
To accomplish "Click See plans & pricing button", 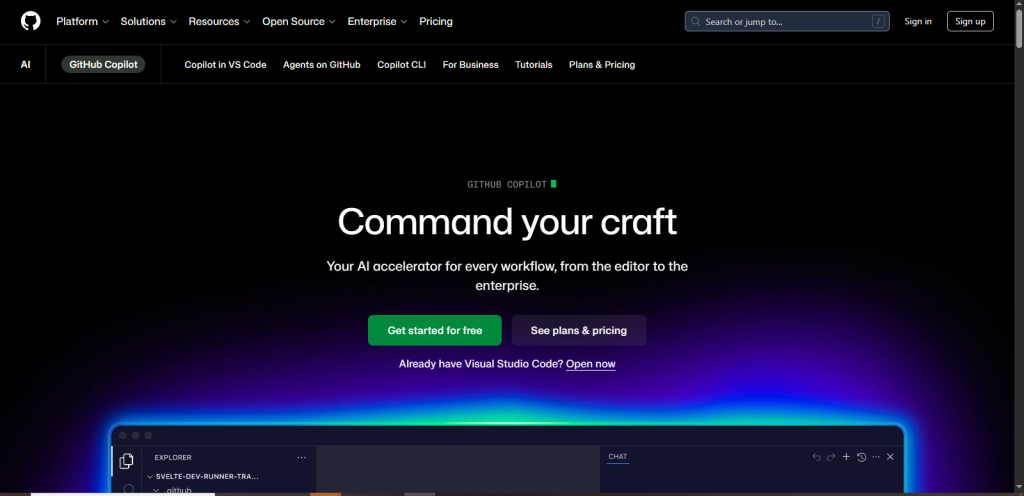I will pos(579,330).
